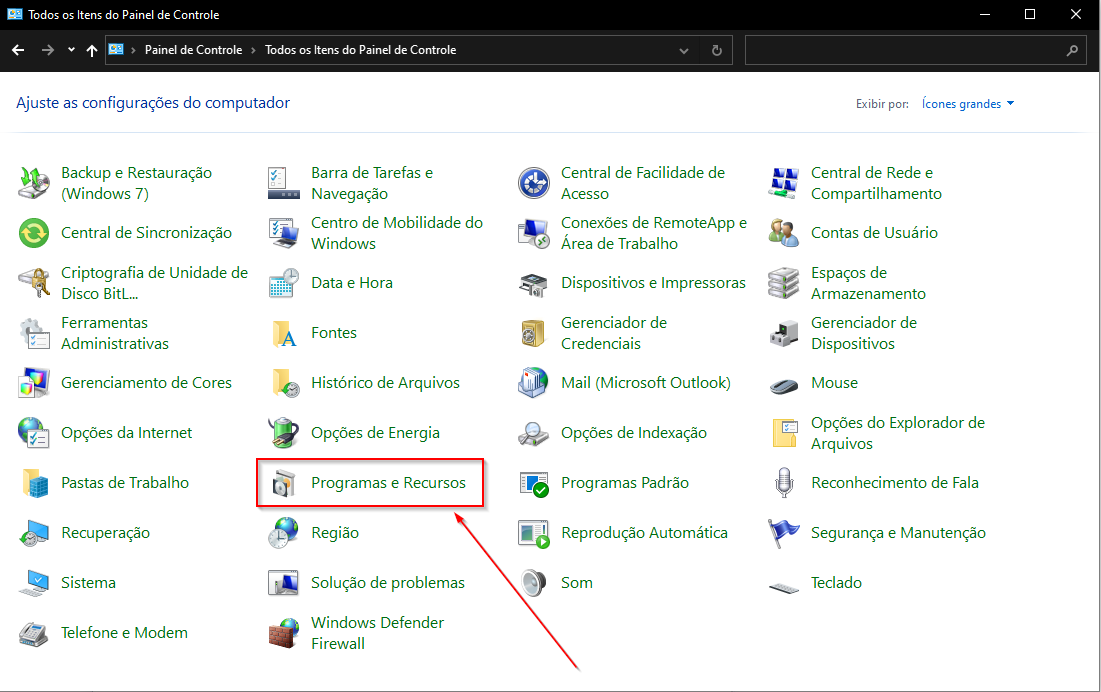Expand chevron after Painel de Controle breadcrumb

point(253,51)
